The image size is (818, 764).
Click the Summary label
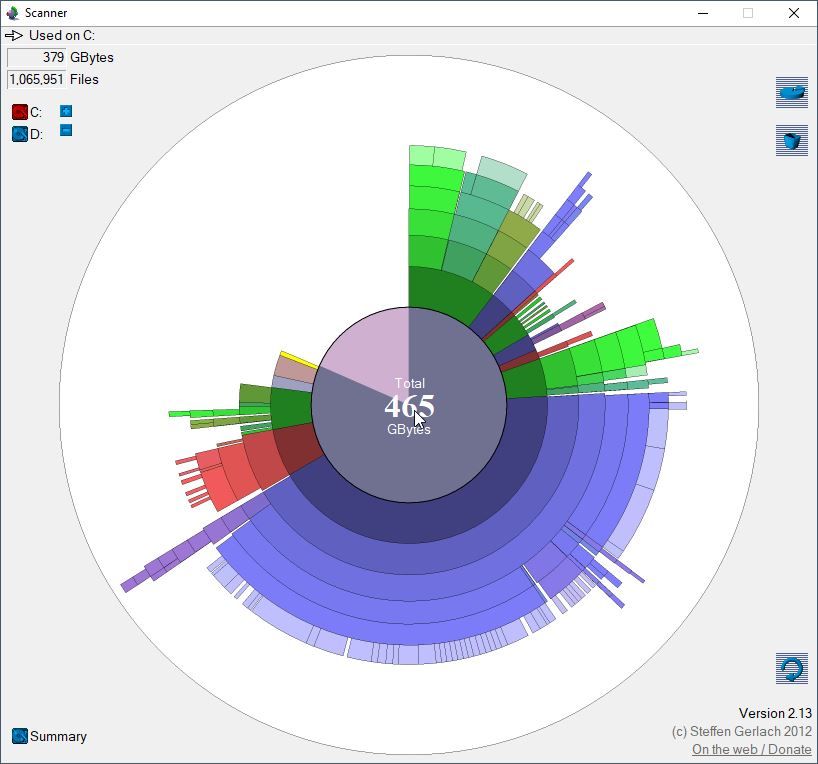coord(58,736)
